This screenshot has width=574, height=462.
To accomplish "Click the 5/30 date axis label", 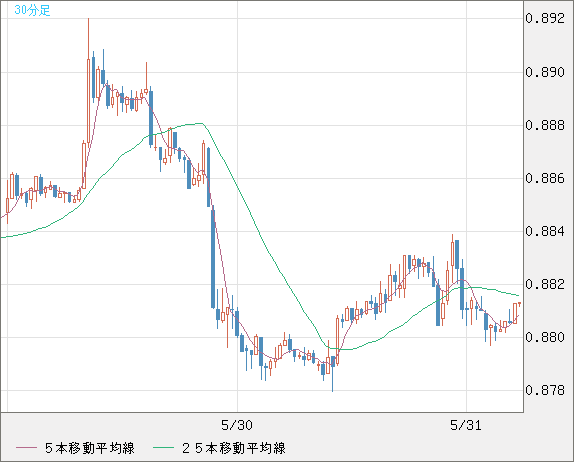I will click(237, 425).
